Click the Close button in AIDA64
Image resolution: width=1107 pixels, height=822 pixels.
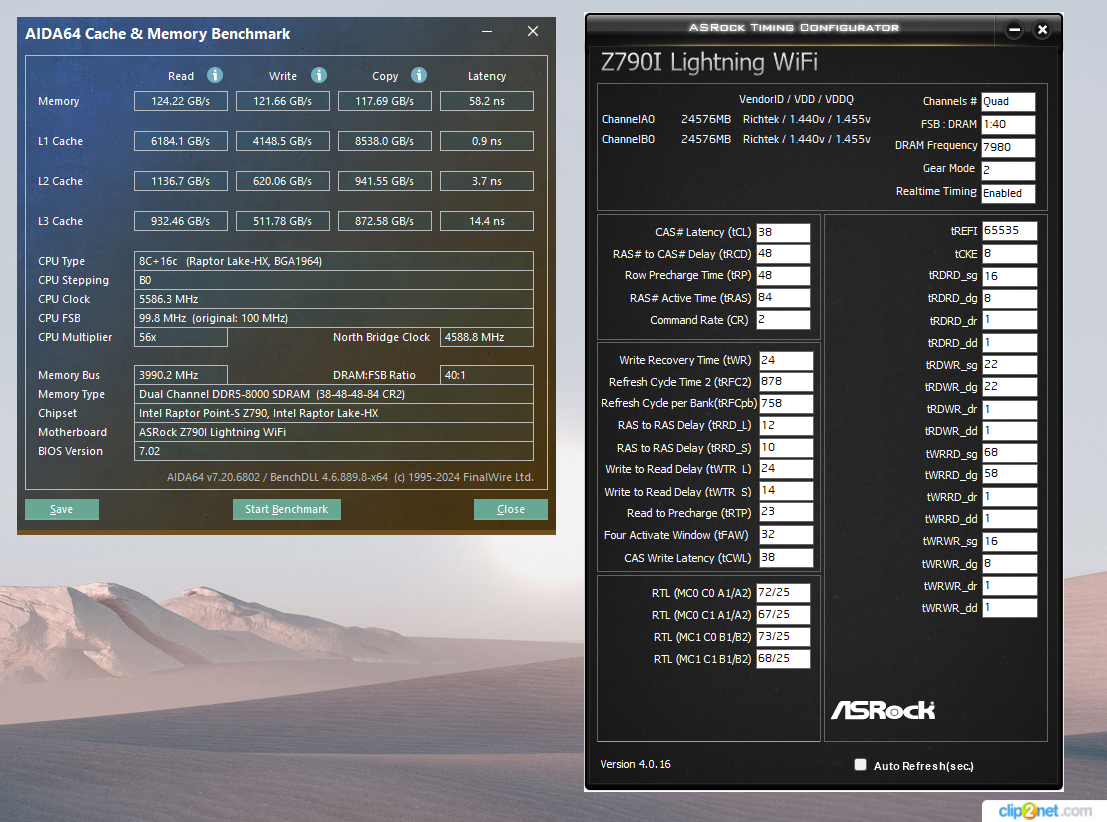click(x=510, y=509)
